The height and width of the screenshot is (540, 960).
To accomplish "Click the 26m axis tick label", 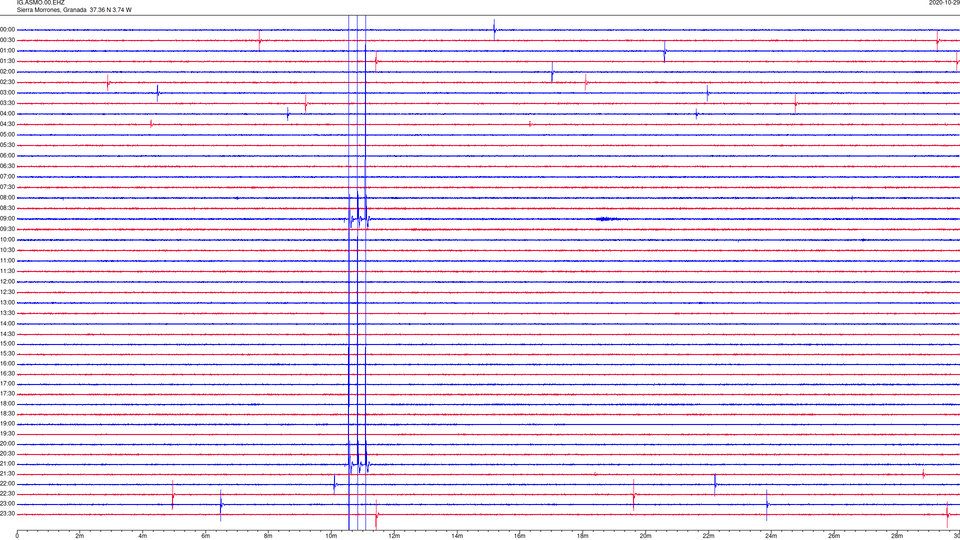I will pyautogui.click(x=834, y=536).
